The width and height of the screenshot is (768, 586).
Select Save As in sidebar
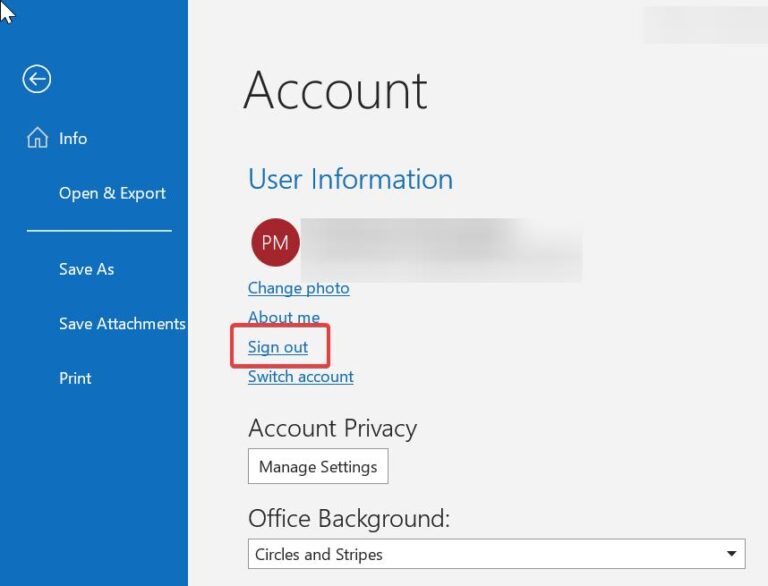coord(86,269)
